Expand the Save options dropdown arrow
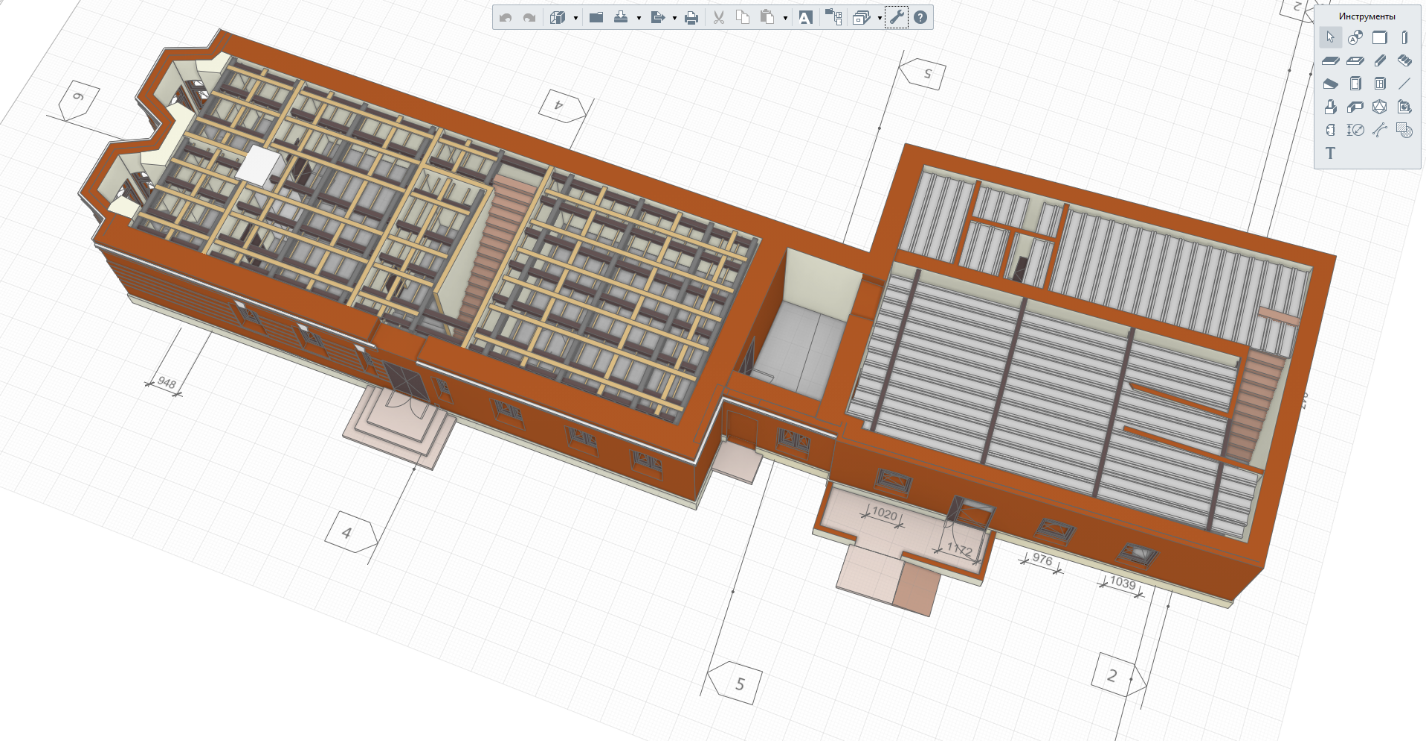 tap(638, 18)
